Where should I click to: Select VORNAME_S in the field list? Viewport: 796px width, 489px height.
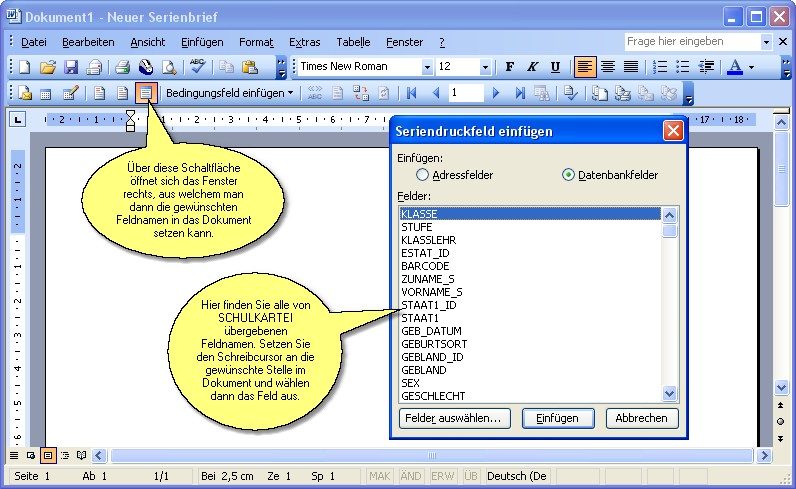click(432, 292)
